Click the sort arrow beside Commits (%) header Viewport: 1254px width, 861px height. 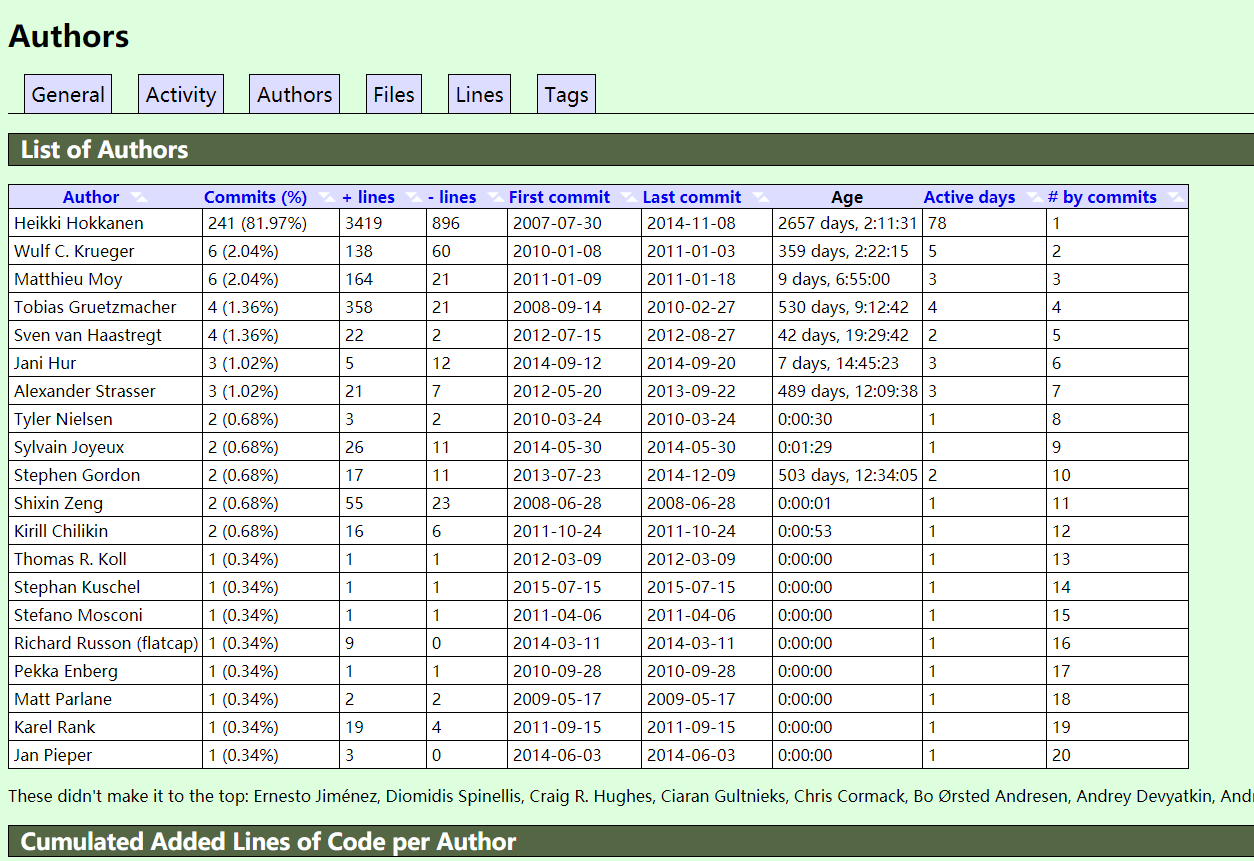pos(326,197)
